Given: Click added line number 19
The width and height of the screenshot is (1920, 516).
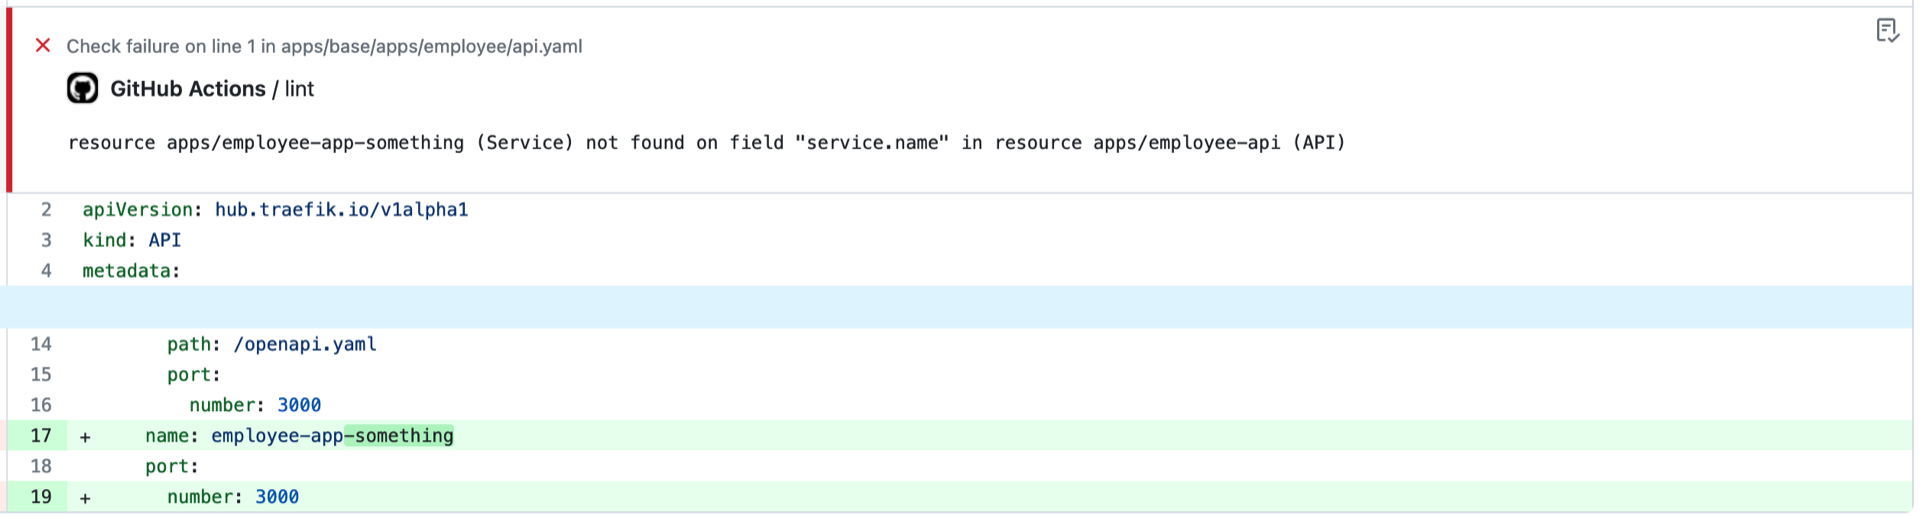Looking at the screenshot, I should [40, 496].
